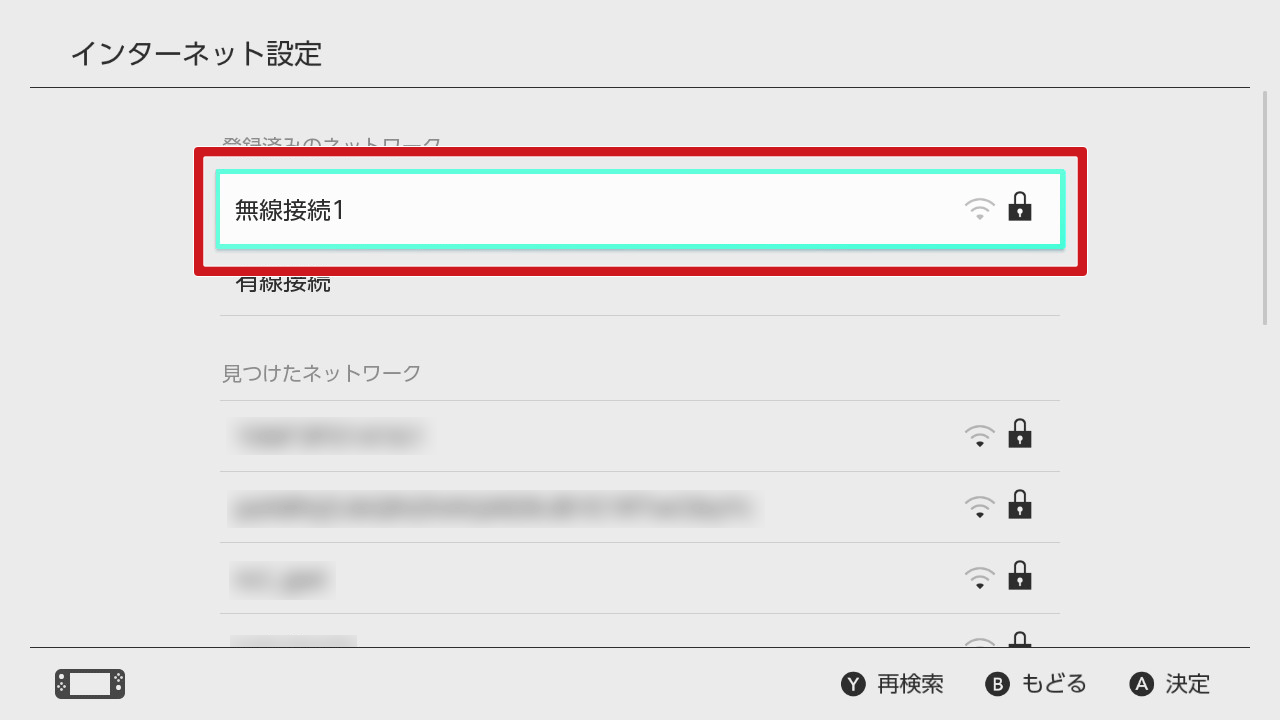Choose the second blurred found network
The width and height of the screenshot is (1280, 720).
click(640, 507)
